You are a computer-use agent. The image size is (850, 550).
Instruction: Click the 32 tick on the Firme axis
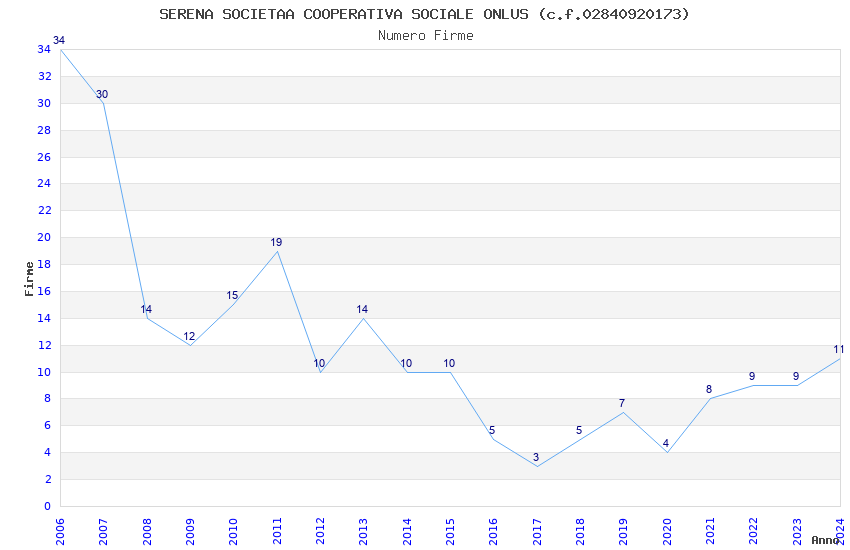pyautogui.click(x=44, y=76)
